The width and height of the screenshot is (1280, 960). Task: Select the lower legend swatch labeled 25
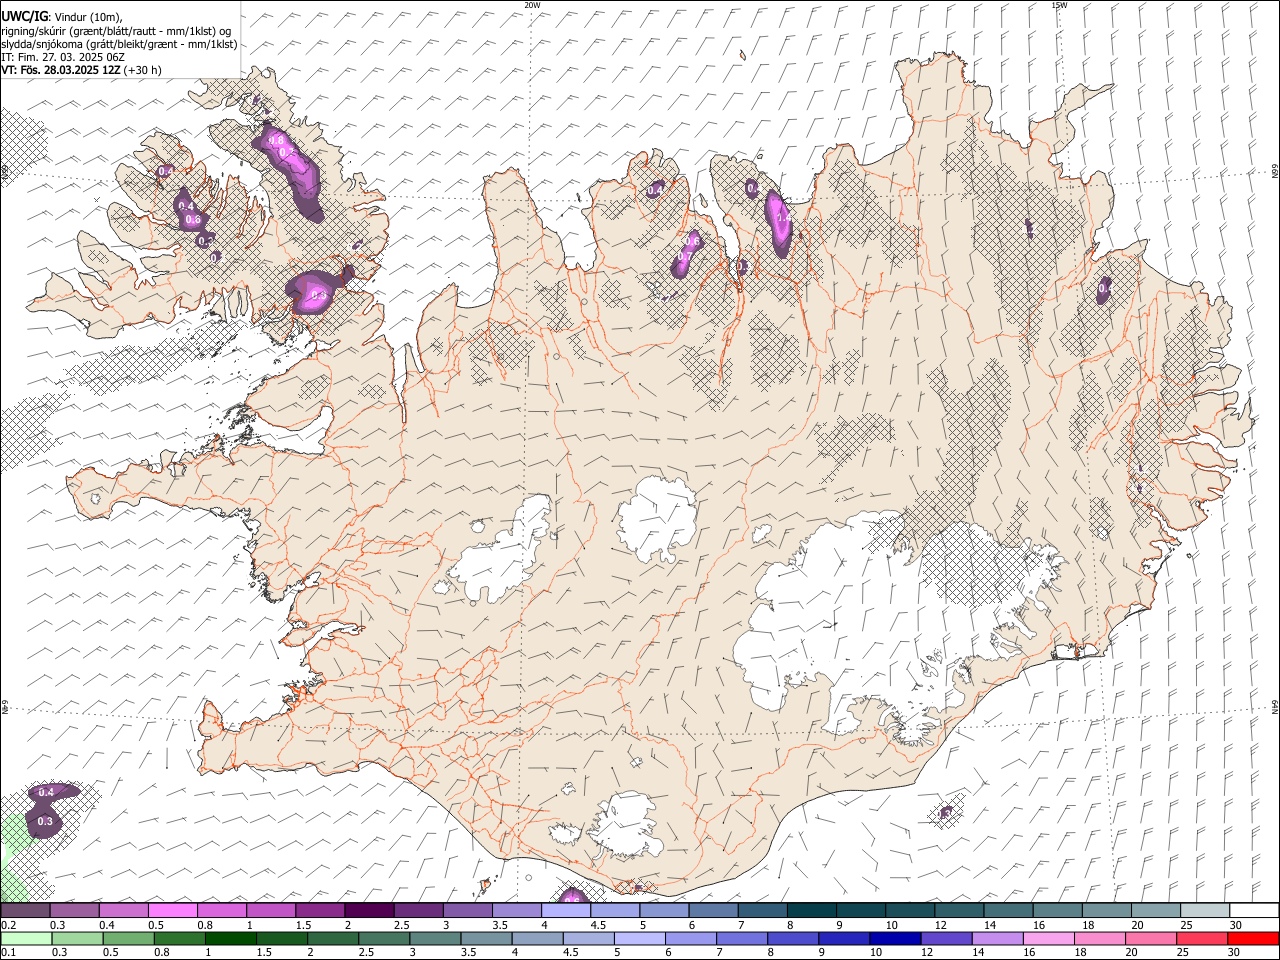1200,938
